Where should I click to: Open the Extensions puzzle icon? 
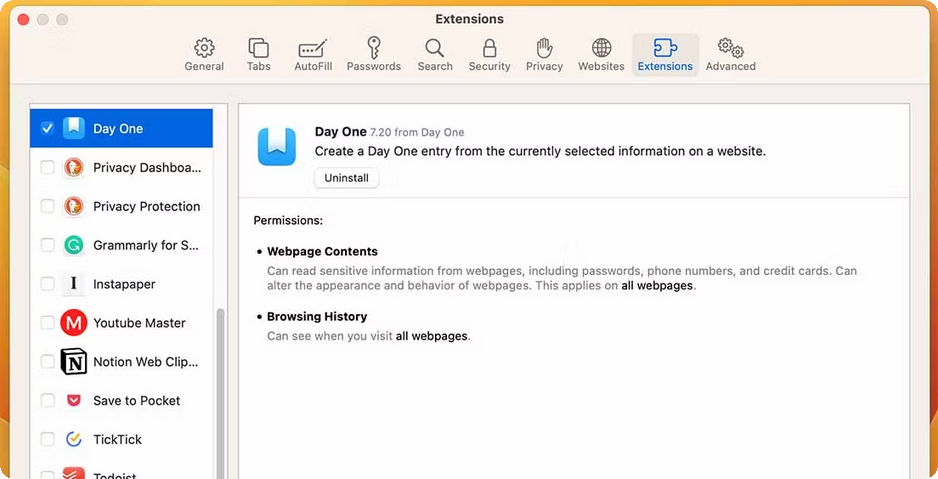point(665,47)
